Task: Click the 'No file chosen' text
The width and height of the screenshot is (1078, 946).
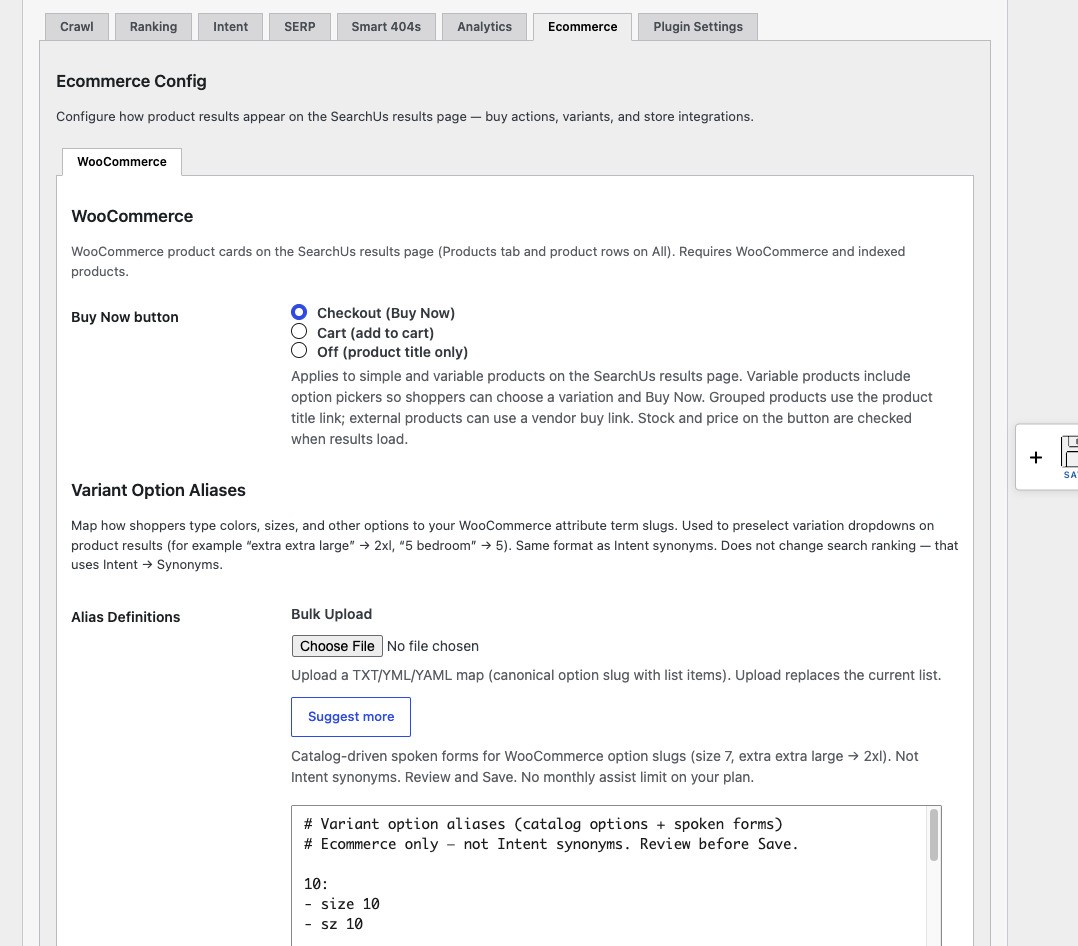Action: point(432,646)
